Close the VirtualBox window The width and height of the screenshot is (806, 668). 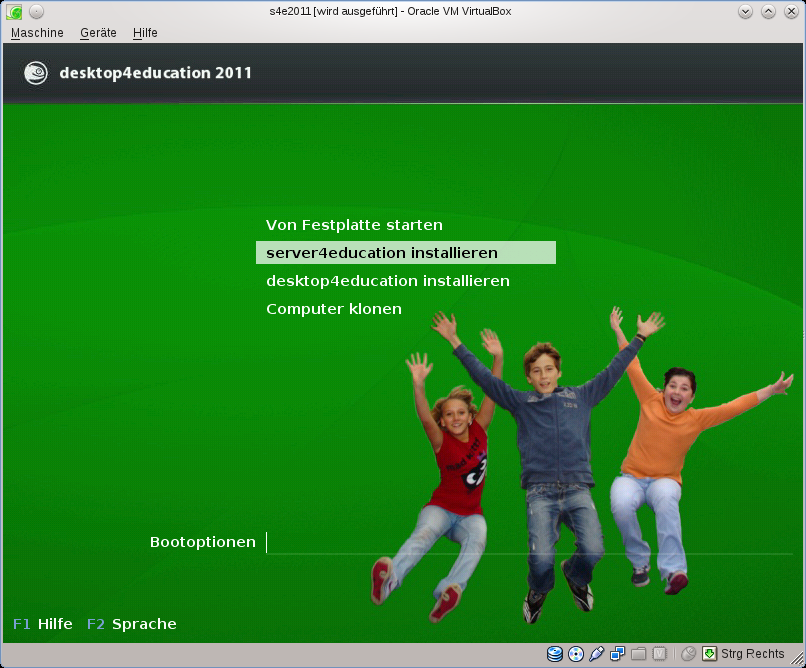point(792,11)
